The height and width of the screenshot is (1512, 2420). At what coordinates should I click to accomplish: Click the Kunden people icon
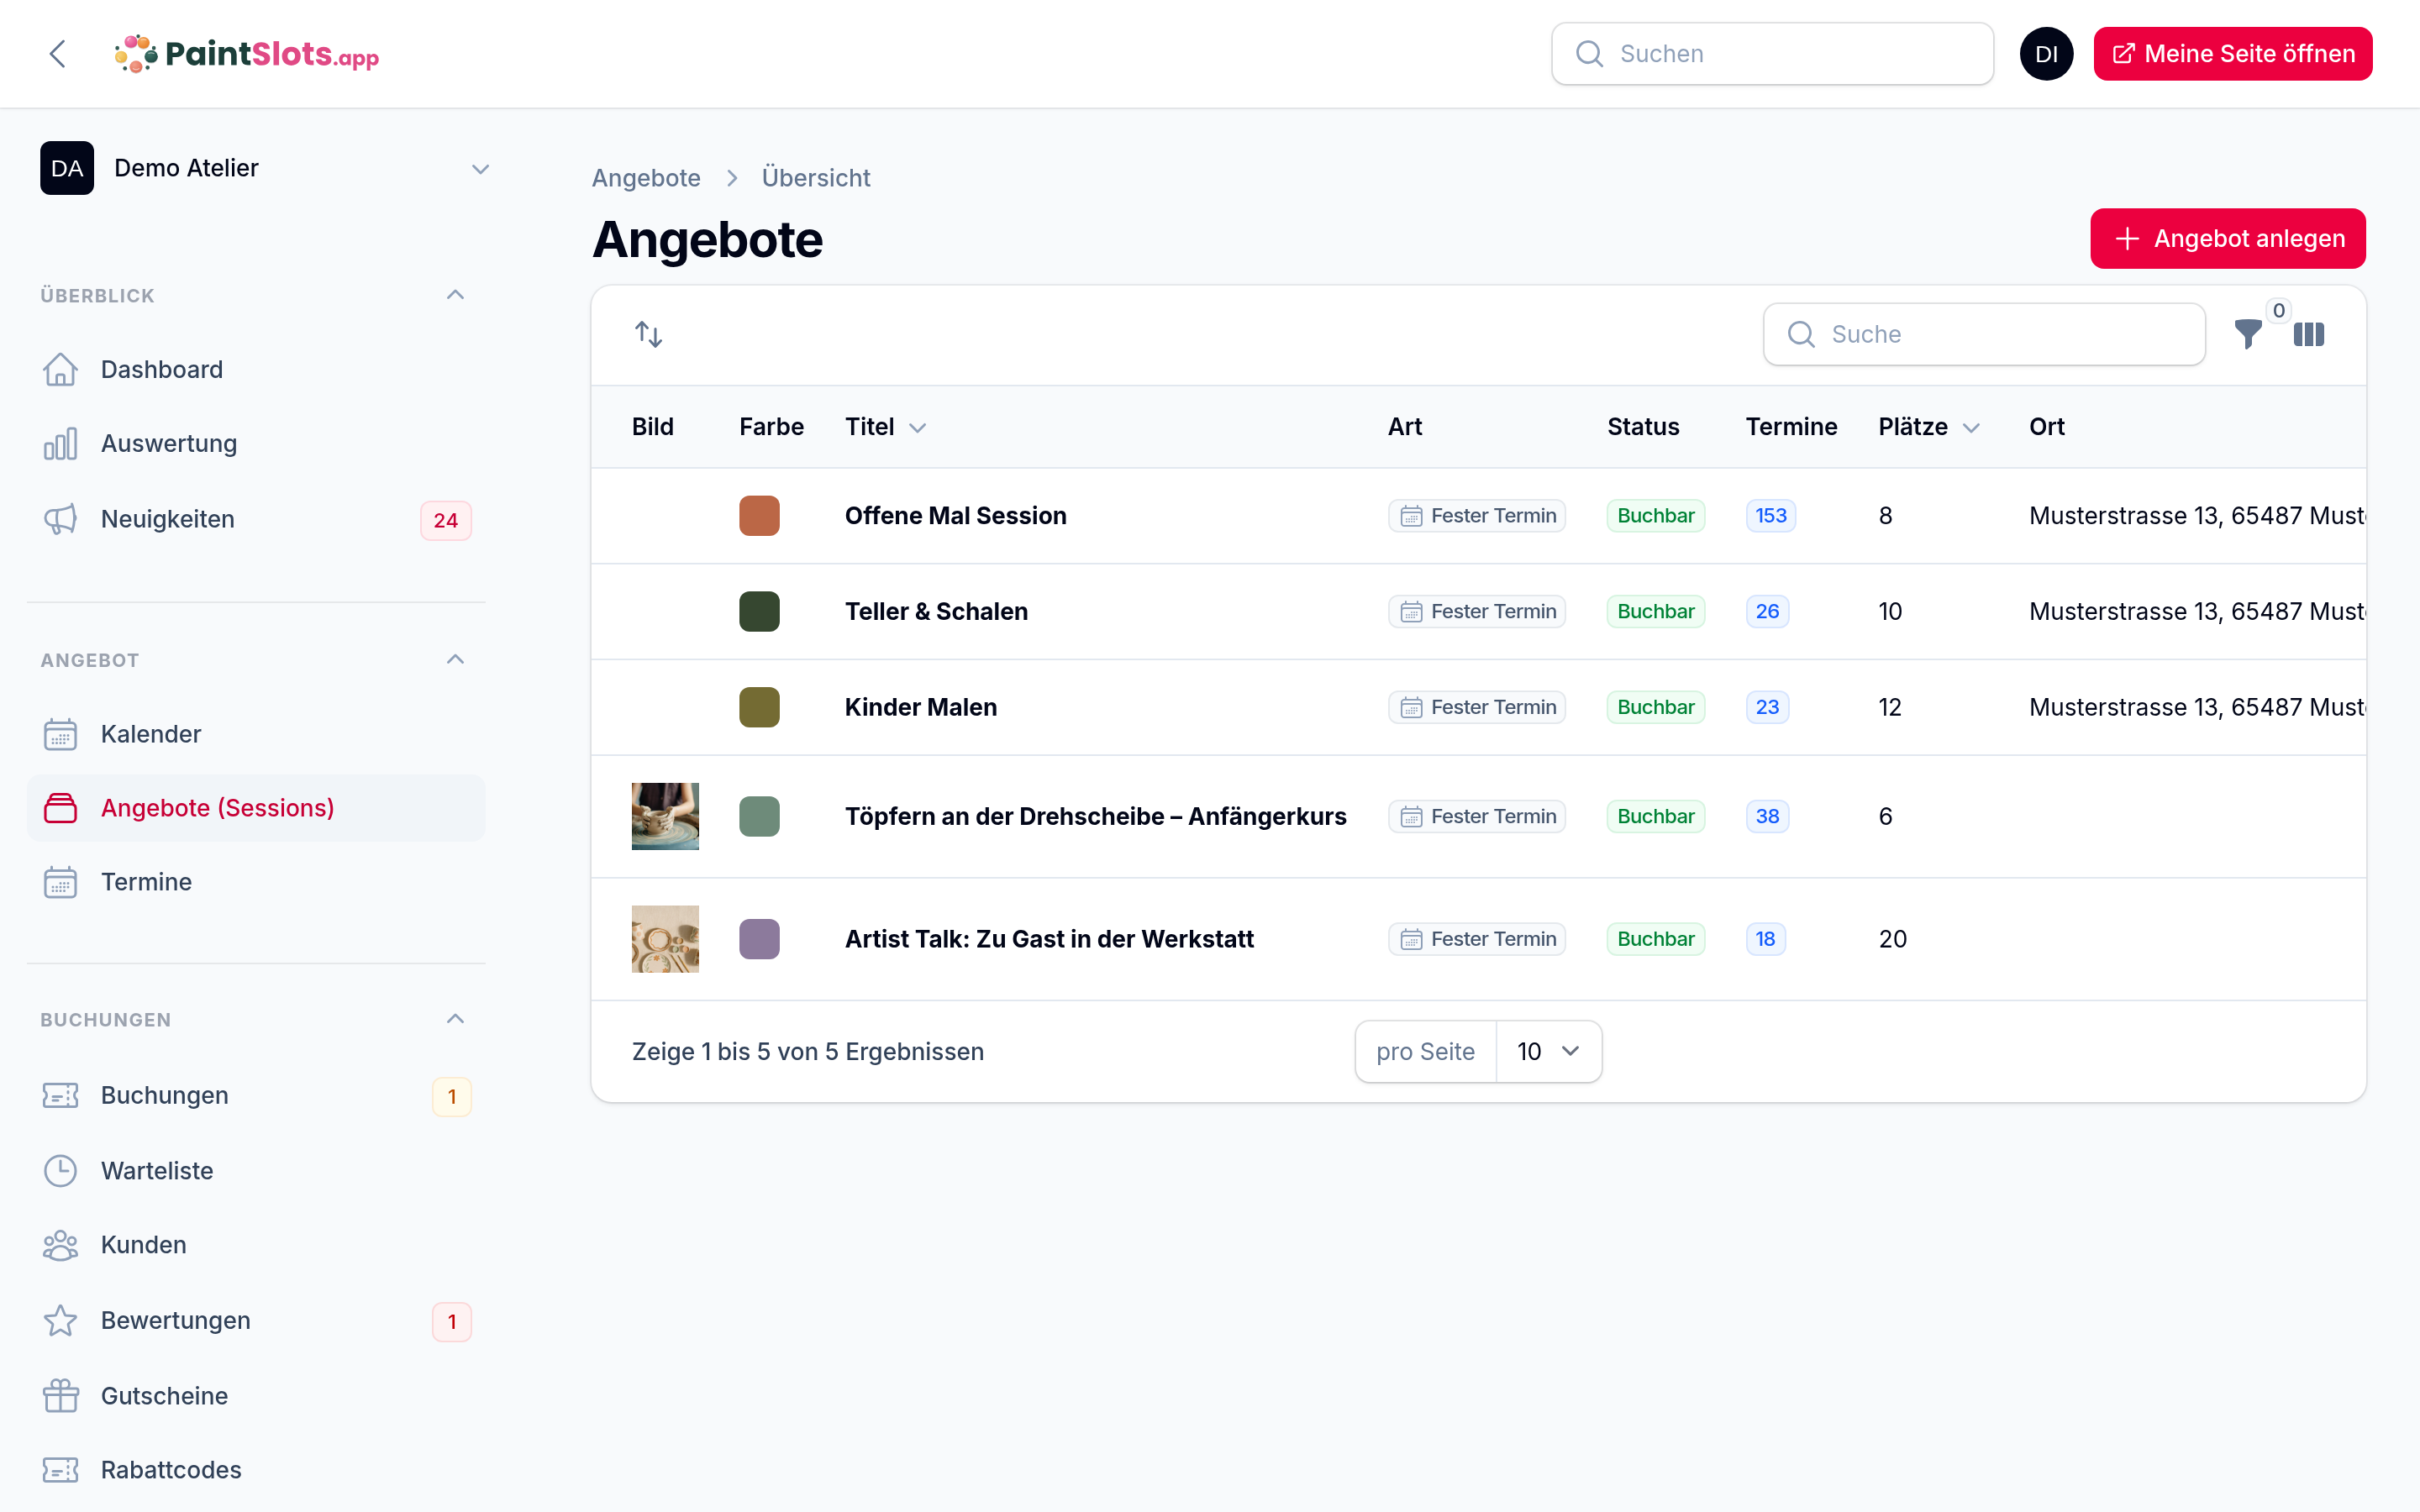click(x=60, y=1245)
